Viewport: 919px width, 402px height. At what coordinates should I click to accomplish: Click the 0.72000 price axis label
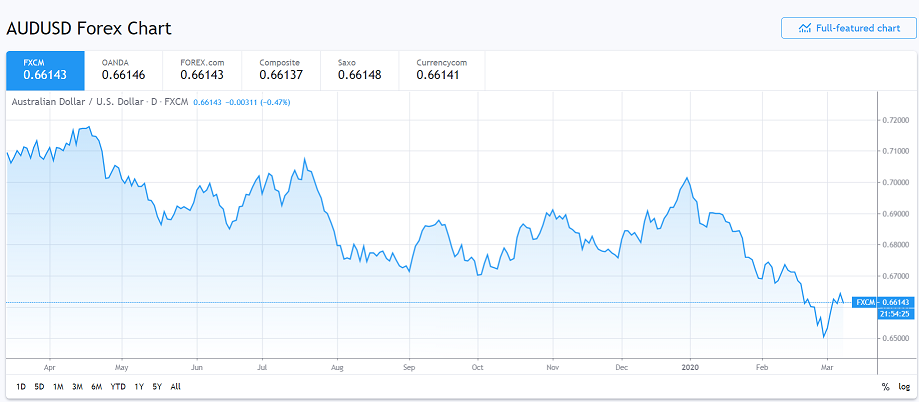pos(896,120)
